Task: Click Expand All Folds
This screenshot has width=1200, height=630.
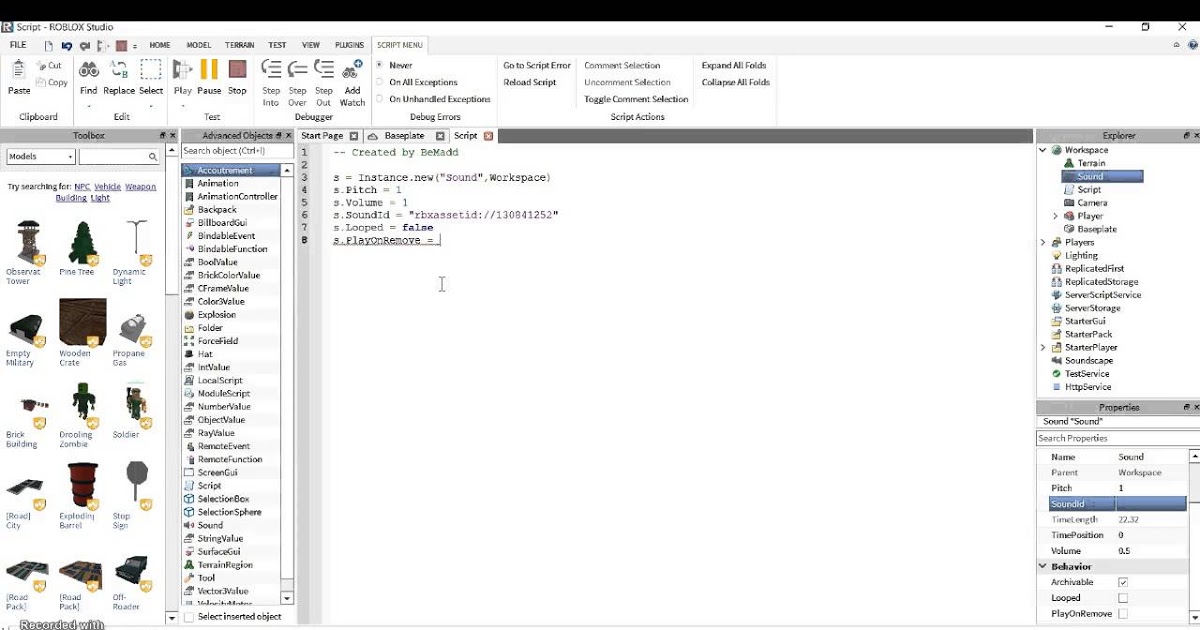Action: (735, 65)
